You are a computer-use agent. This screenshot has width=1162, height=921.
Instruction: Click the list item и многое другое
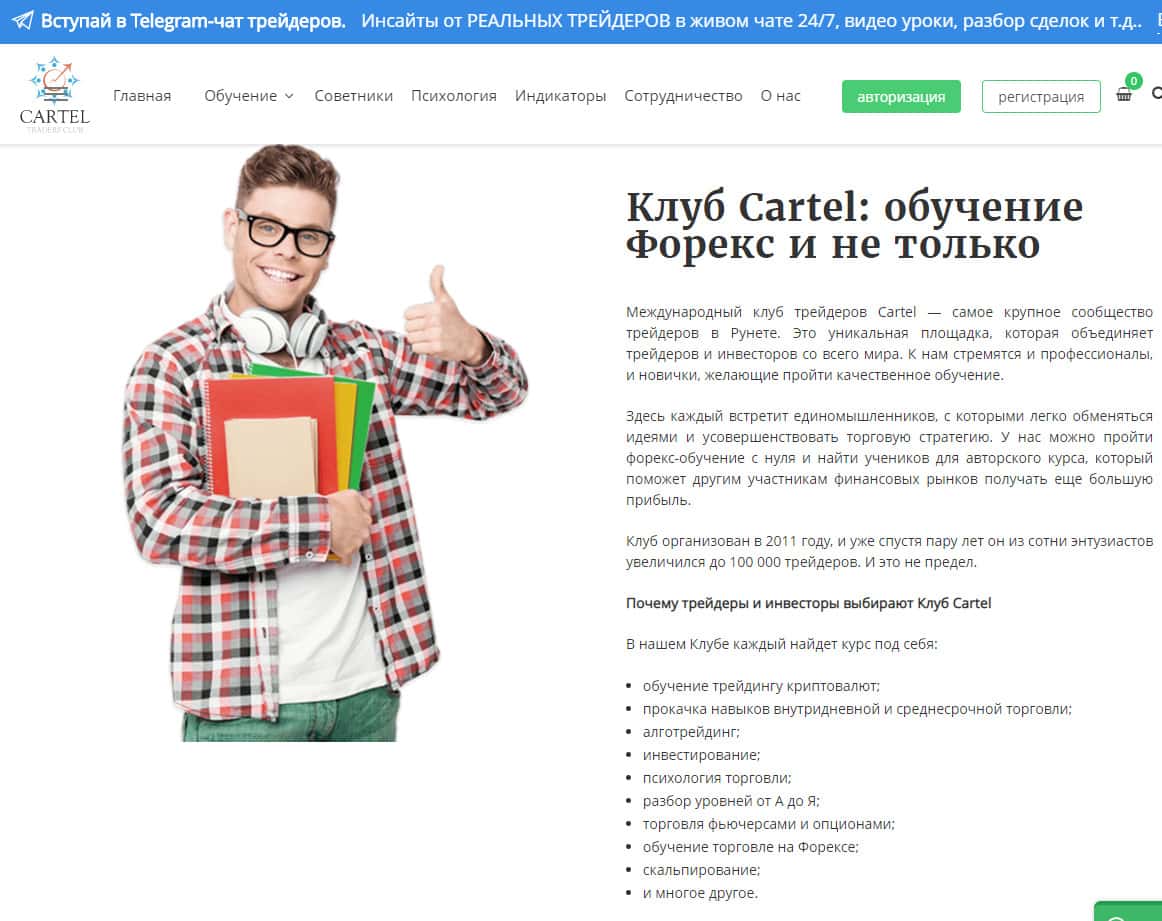(700, 893)
